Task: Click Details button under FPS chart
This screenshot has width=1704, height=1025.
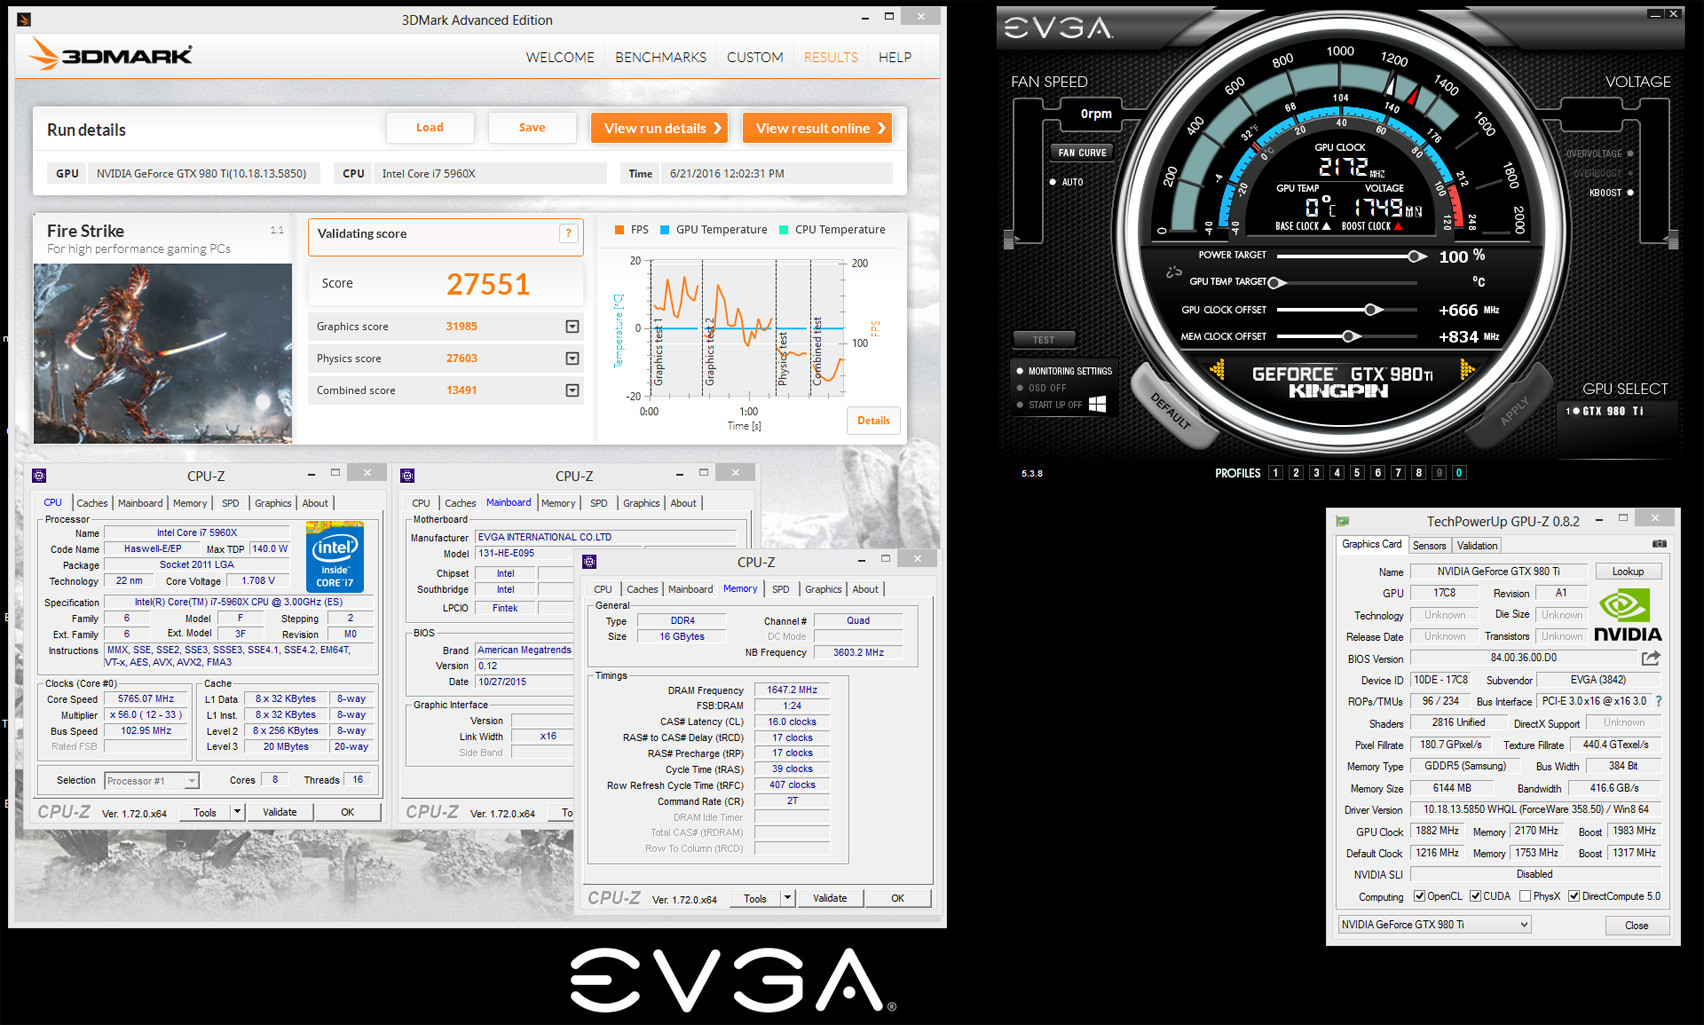Action: tap(873, 420)
